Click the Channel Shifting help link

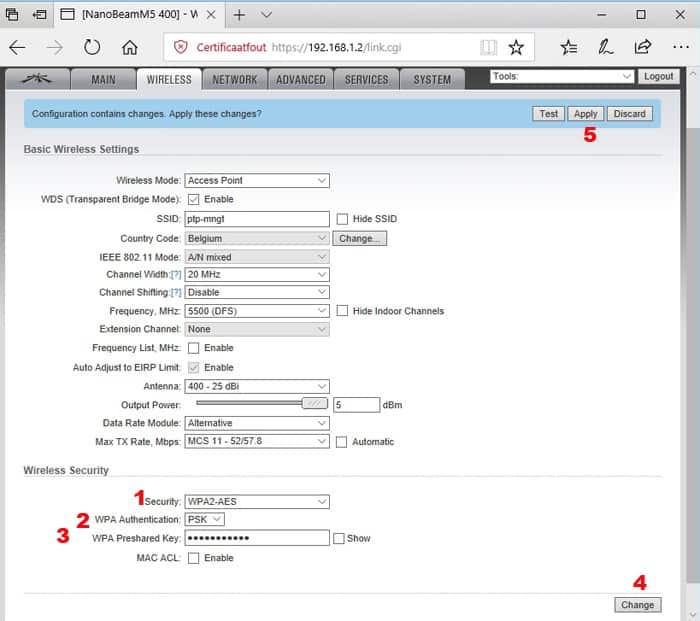click(176, 292)
